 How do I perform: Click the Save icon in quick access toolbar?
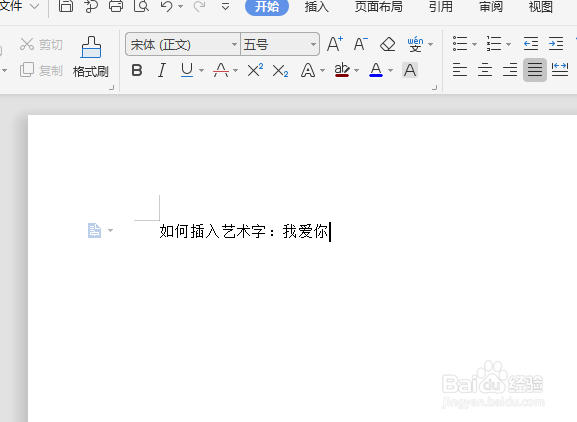(66, 6)
